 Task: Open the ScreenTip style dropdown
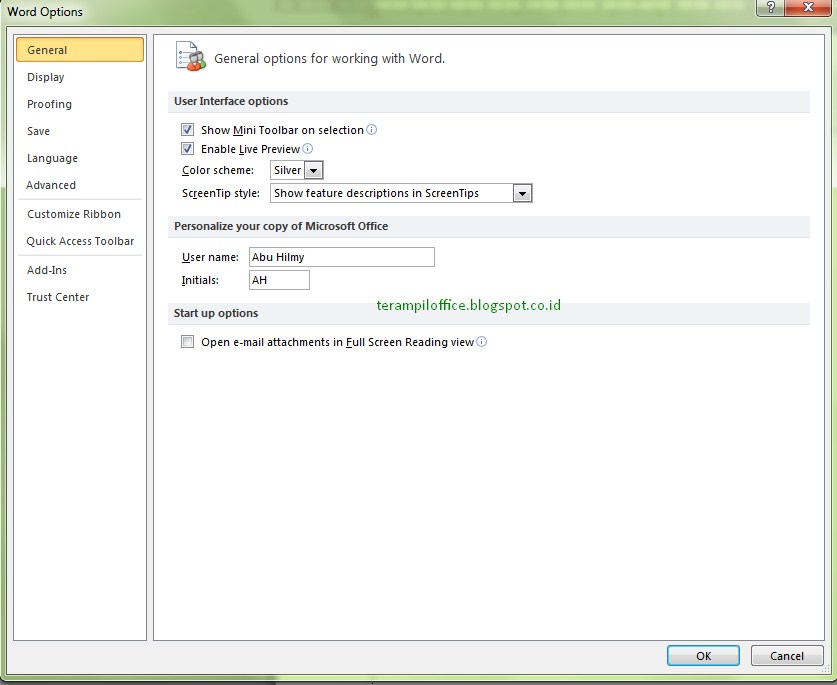click(522, 192)
